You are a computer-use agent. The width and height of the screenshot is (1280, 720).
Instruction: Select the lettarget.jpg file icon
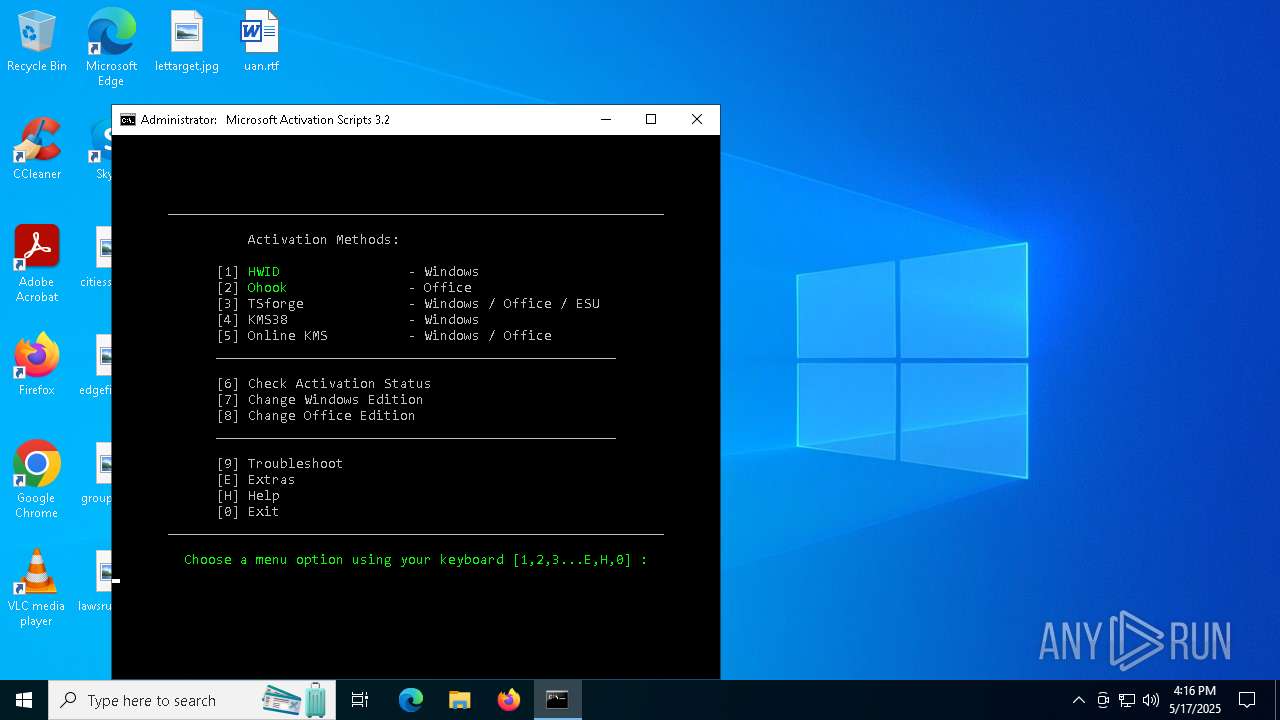click(x=187, y=42)
